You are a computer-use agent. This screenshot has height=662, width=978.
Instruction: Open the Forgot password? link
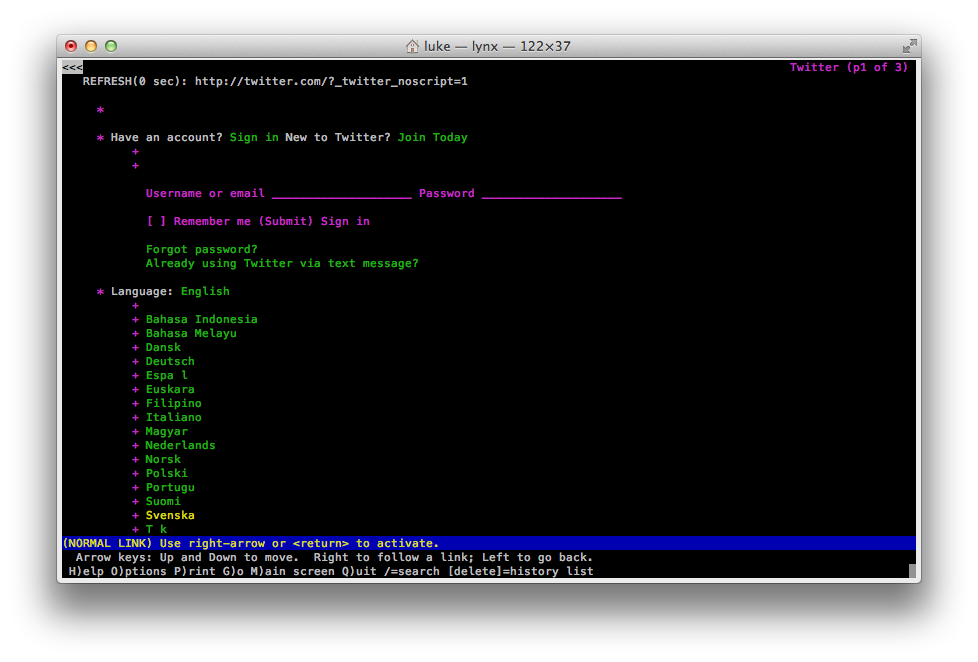pyautogui.click(x=201, y=250)
